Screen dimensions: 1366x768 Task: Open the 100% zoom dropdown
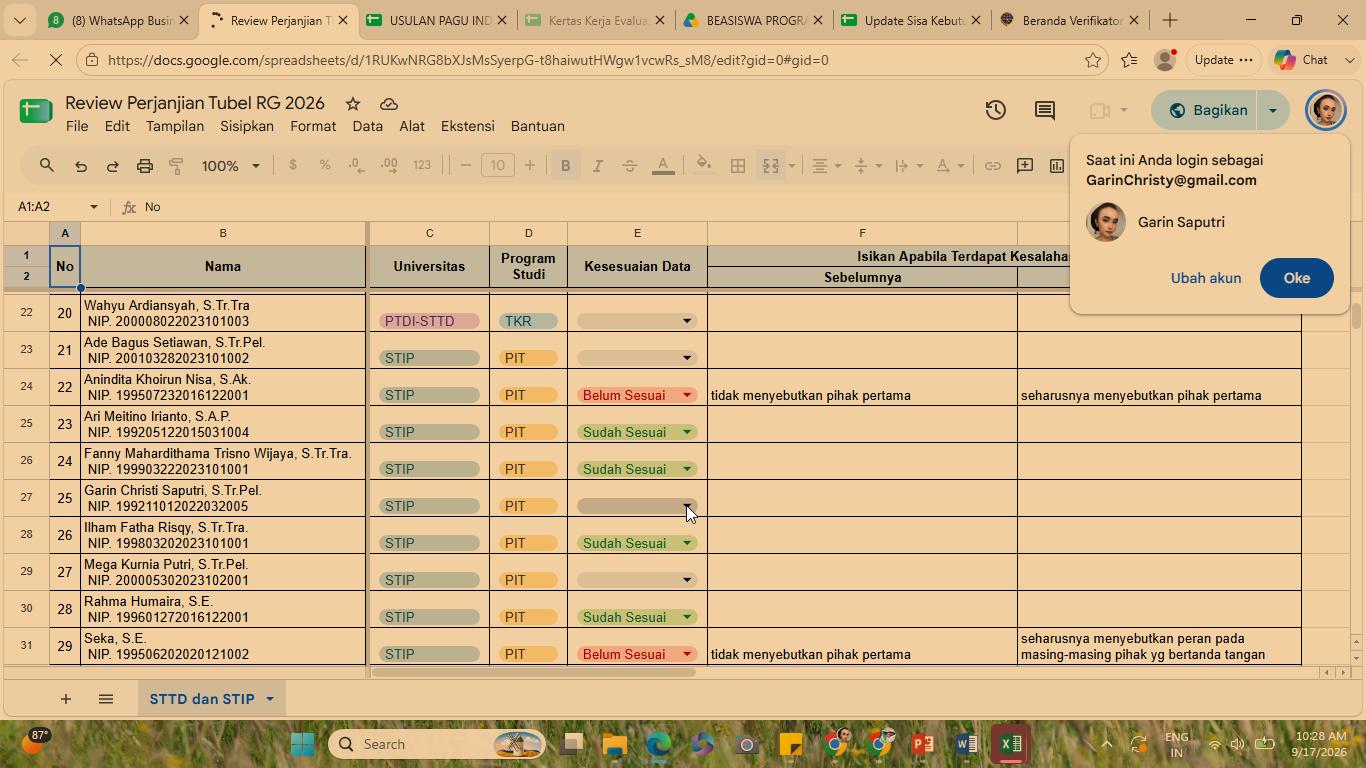point(231,166)
